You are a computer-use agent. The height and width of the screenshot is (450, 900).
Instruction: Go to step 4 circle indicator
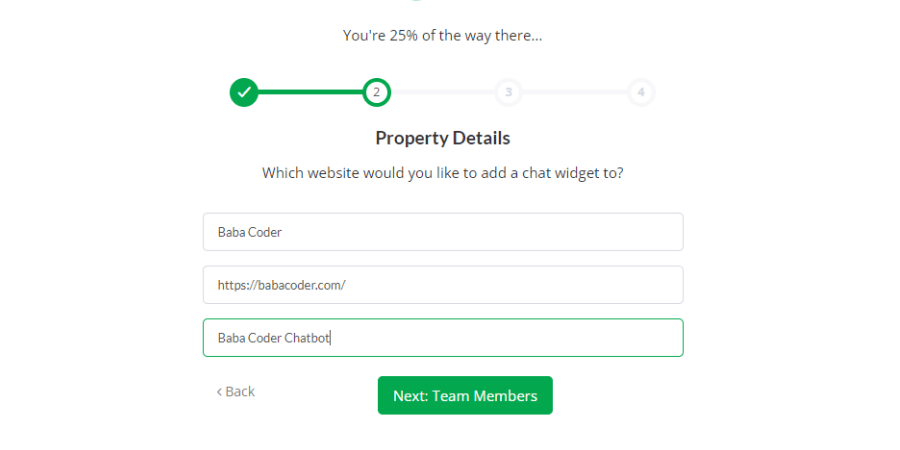point(641,92)
